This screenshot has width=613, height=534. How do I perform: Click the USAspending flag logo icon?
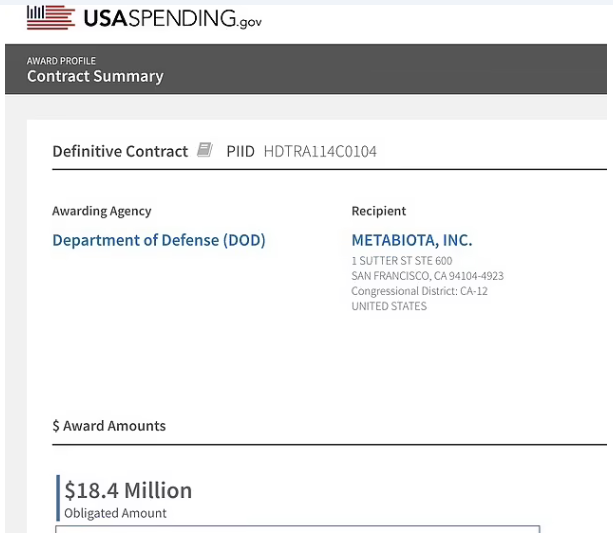coord(51,18)
